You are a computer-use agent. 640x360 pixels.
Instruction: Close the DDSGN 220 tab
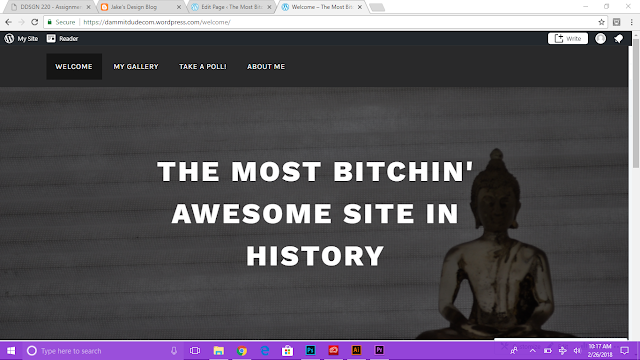88,7
